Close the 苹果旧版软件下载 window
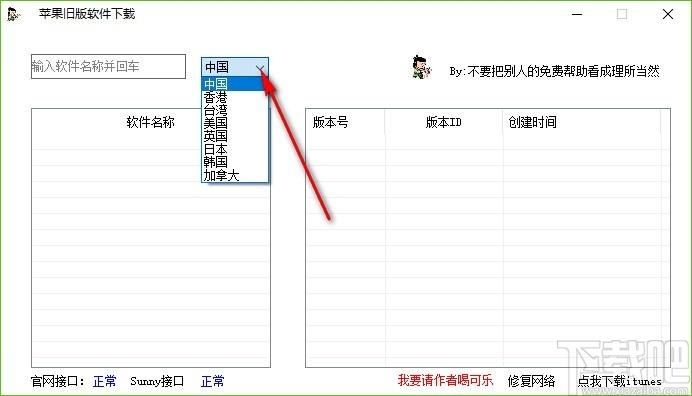692x396 pixels. click(x=668, y=14)
